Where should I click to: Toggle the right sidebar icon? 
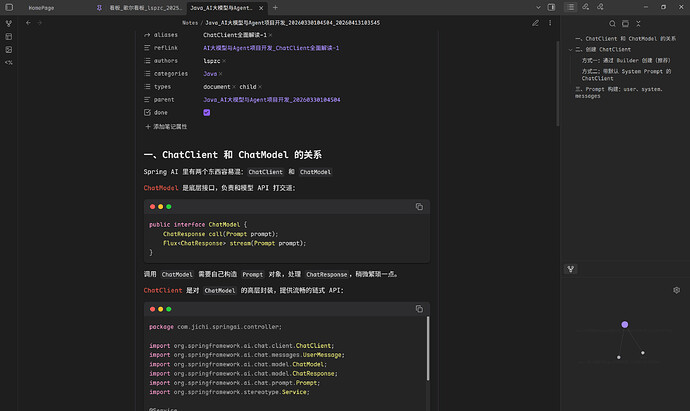pyautogui.click(x=551, y=7)
